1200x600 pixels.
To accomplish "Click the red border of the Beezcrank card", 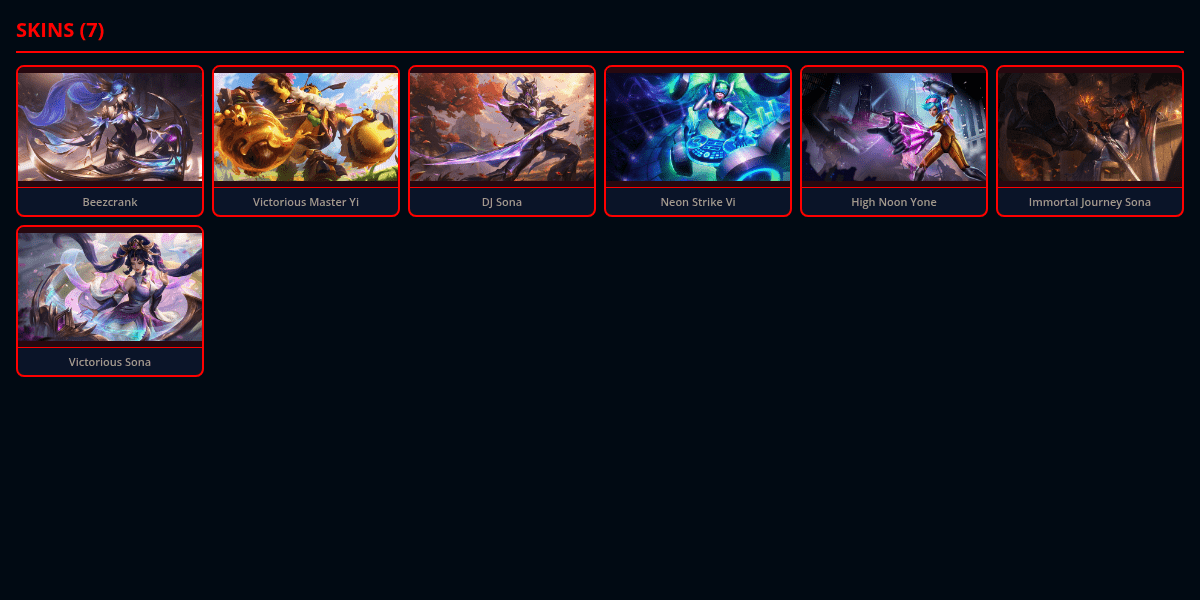I will (x=17, y=141).
